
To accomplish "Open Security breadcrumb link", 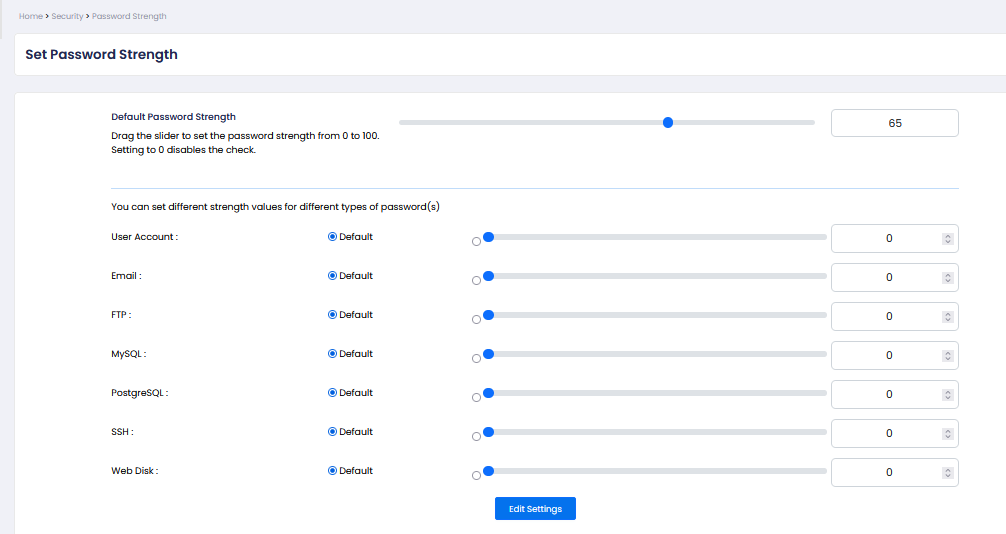I will (67, 17).
